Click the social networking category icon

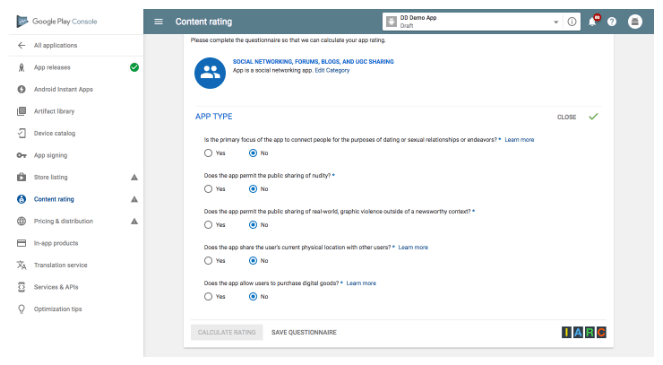(x=210, y=73)
